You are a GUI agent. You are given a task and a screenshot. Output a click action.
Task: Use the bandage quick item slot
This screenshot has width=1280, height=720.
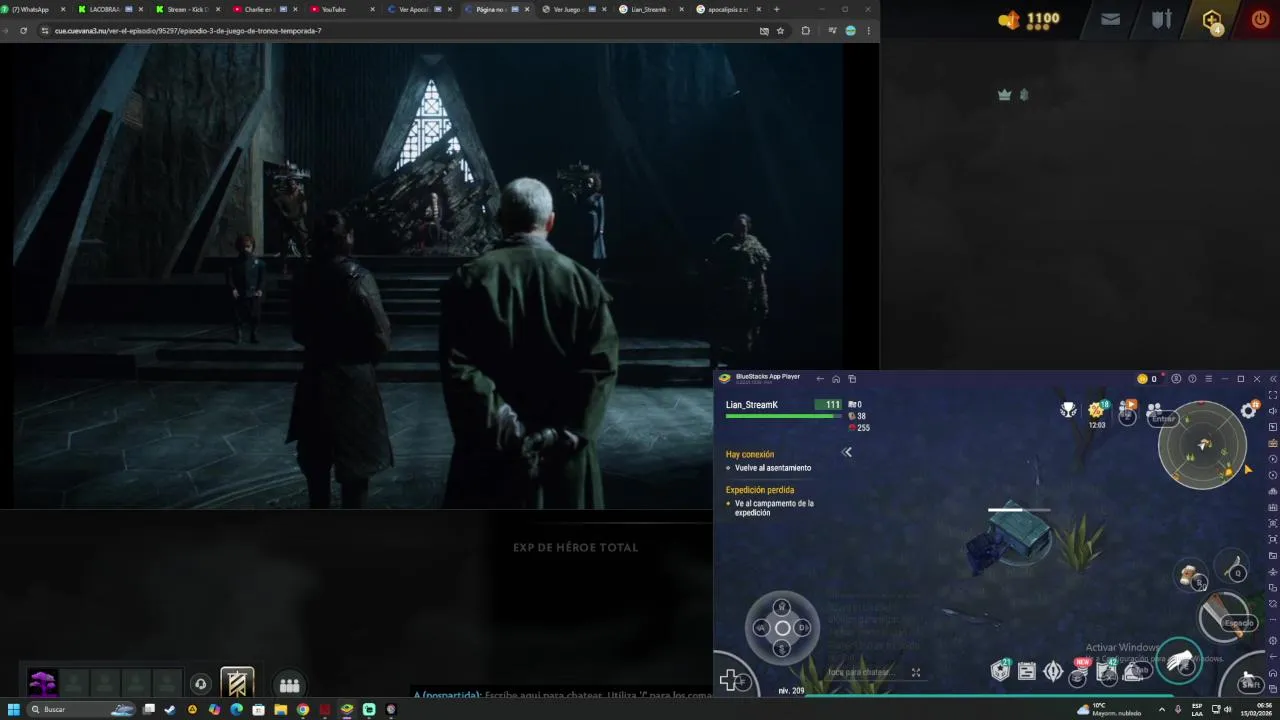point(1190,577)
